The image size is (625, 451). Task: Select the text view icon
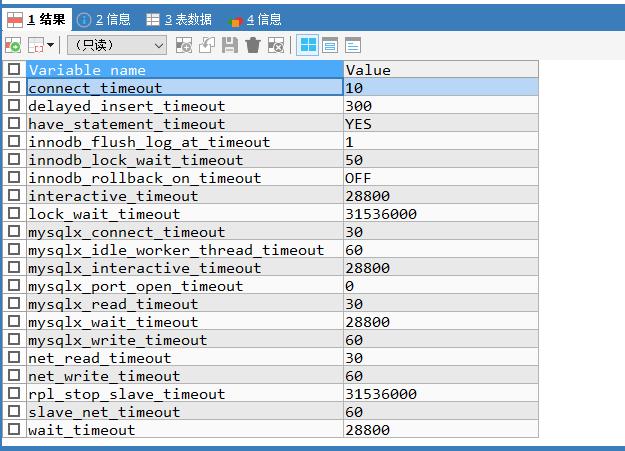[x=353, y=45]
